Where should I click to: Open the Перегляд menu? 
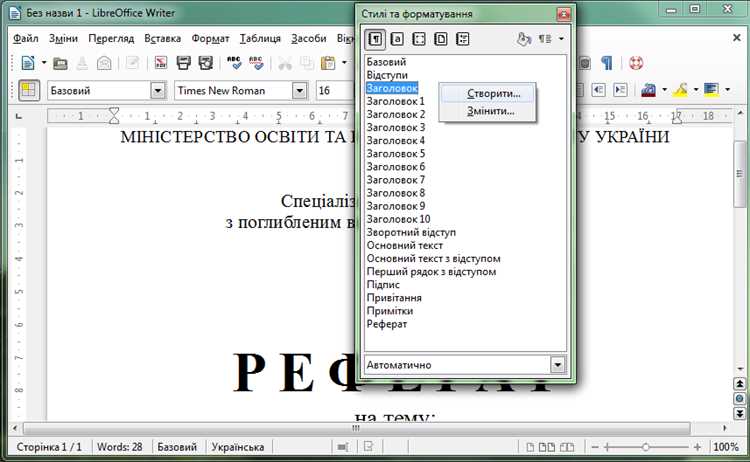tap(111, 38)
